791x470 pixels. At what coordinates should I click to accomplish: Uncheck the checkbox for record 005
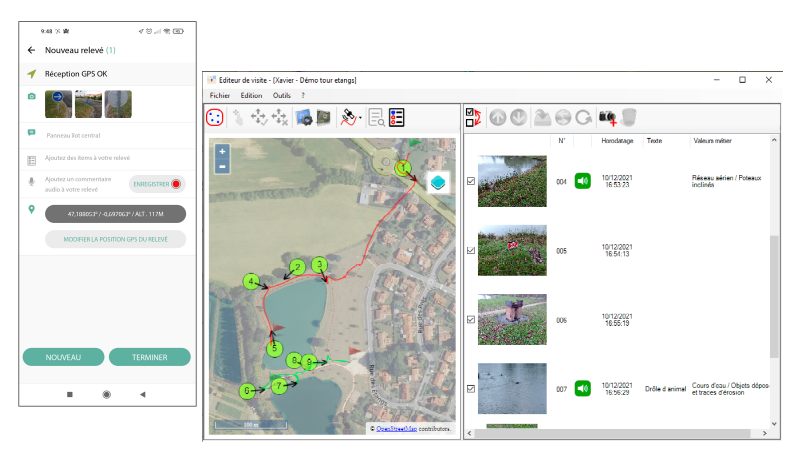tap(471, 251)
